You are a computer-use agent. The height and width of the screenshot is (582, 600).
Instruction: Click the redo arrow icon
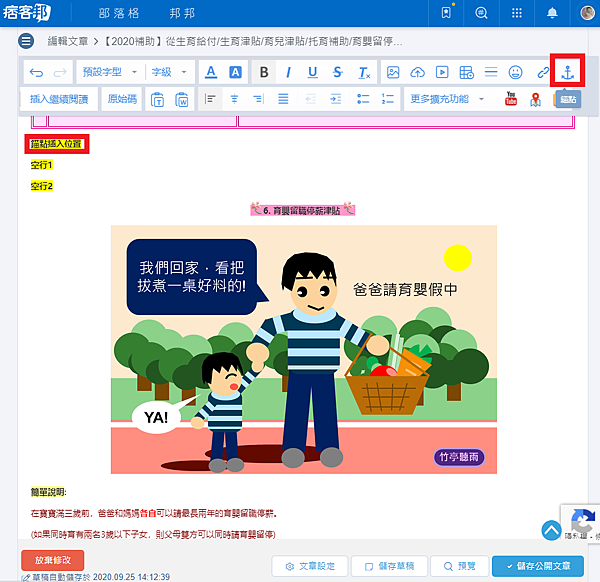(60, 72)
